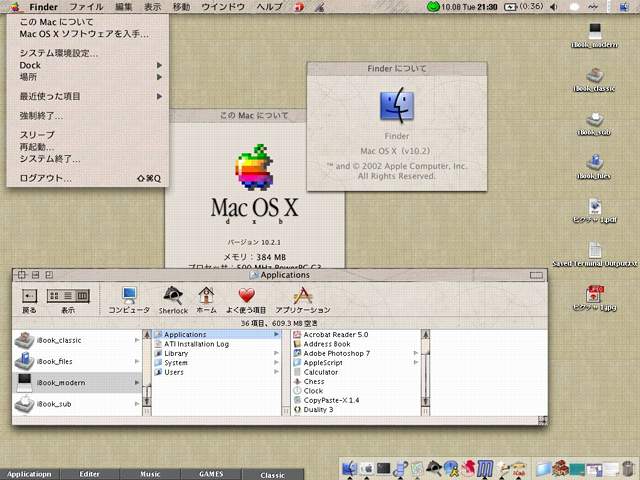Go to ホーム via the house icon
This screenshot has width=640, height=480.
pos(206,300)
